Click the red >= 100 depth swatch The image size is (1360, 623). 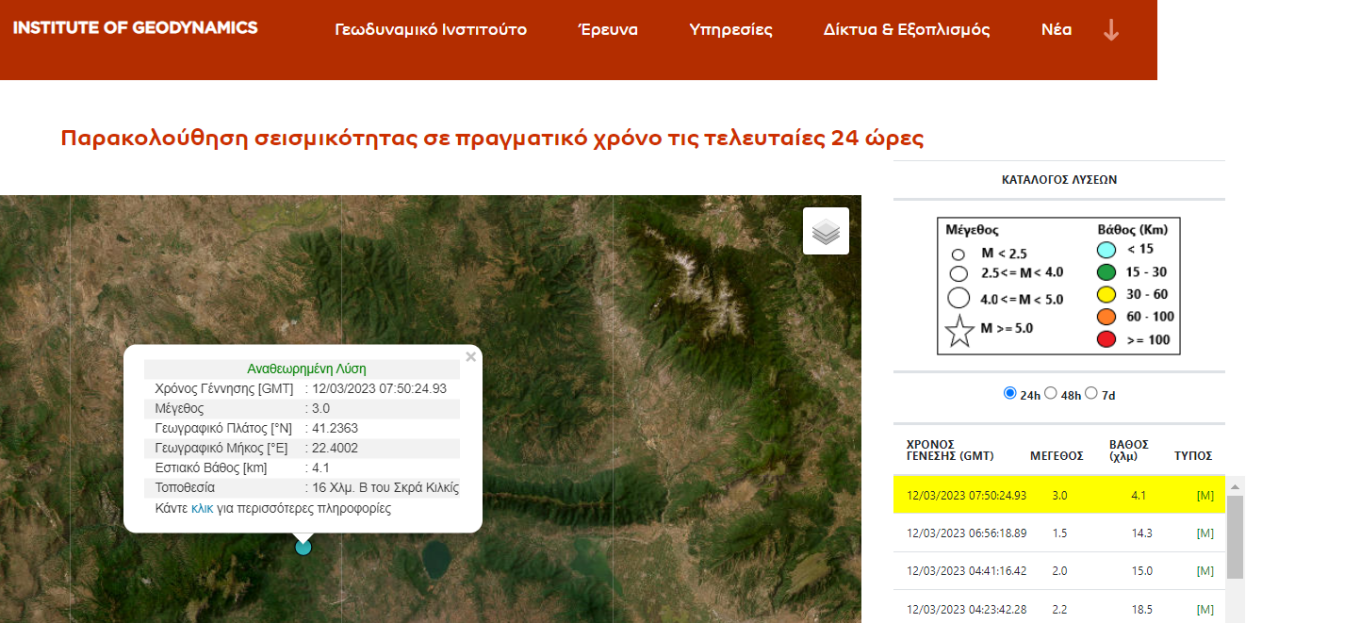[1107, 340]
